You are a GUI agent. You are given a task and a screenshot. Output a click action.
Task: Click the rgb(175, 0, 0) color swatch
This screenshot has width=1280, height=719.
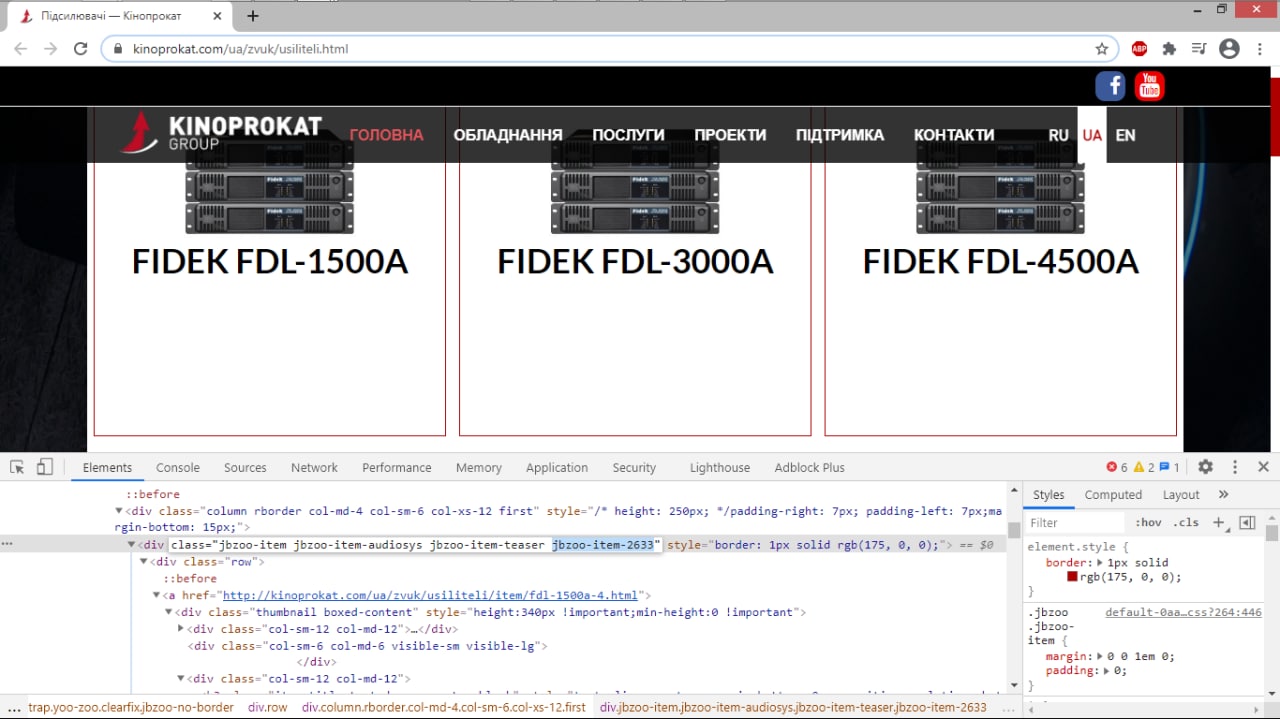(1072, 577)
